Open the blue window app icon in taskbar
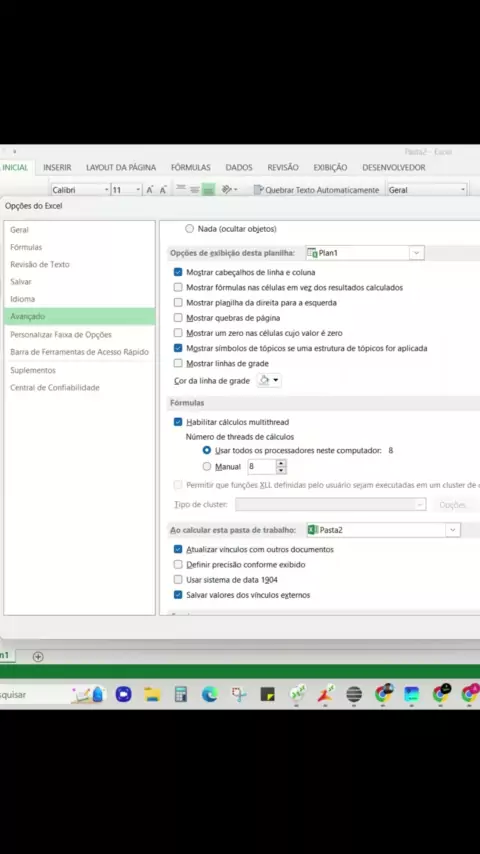This screenshot has width=480, height=854. point(411,694)
